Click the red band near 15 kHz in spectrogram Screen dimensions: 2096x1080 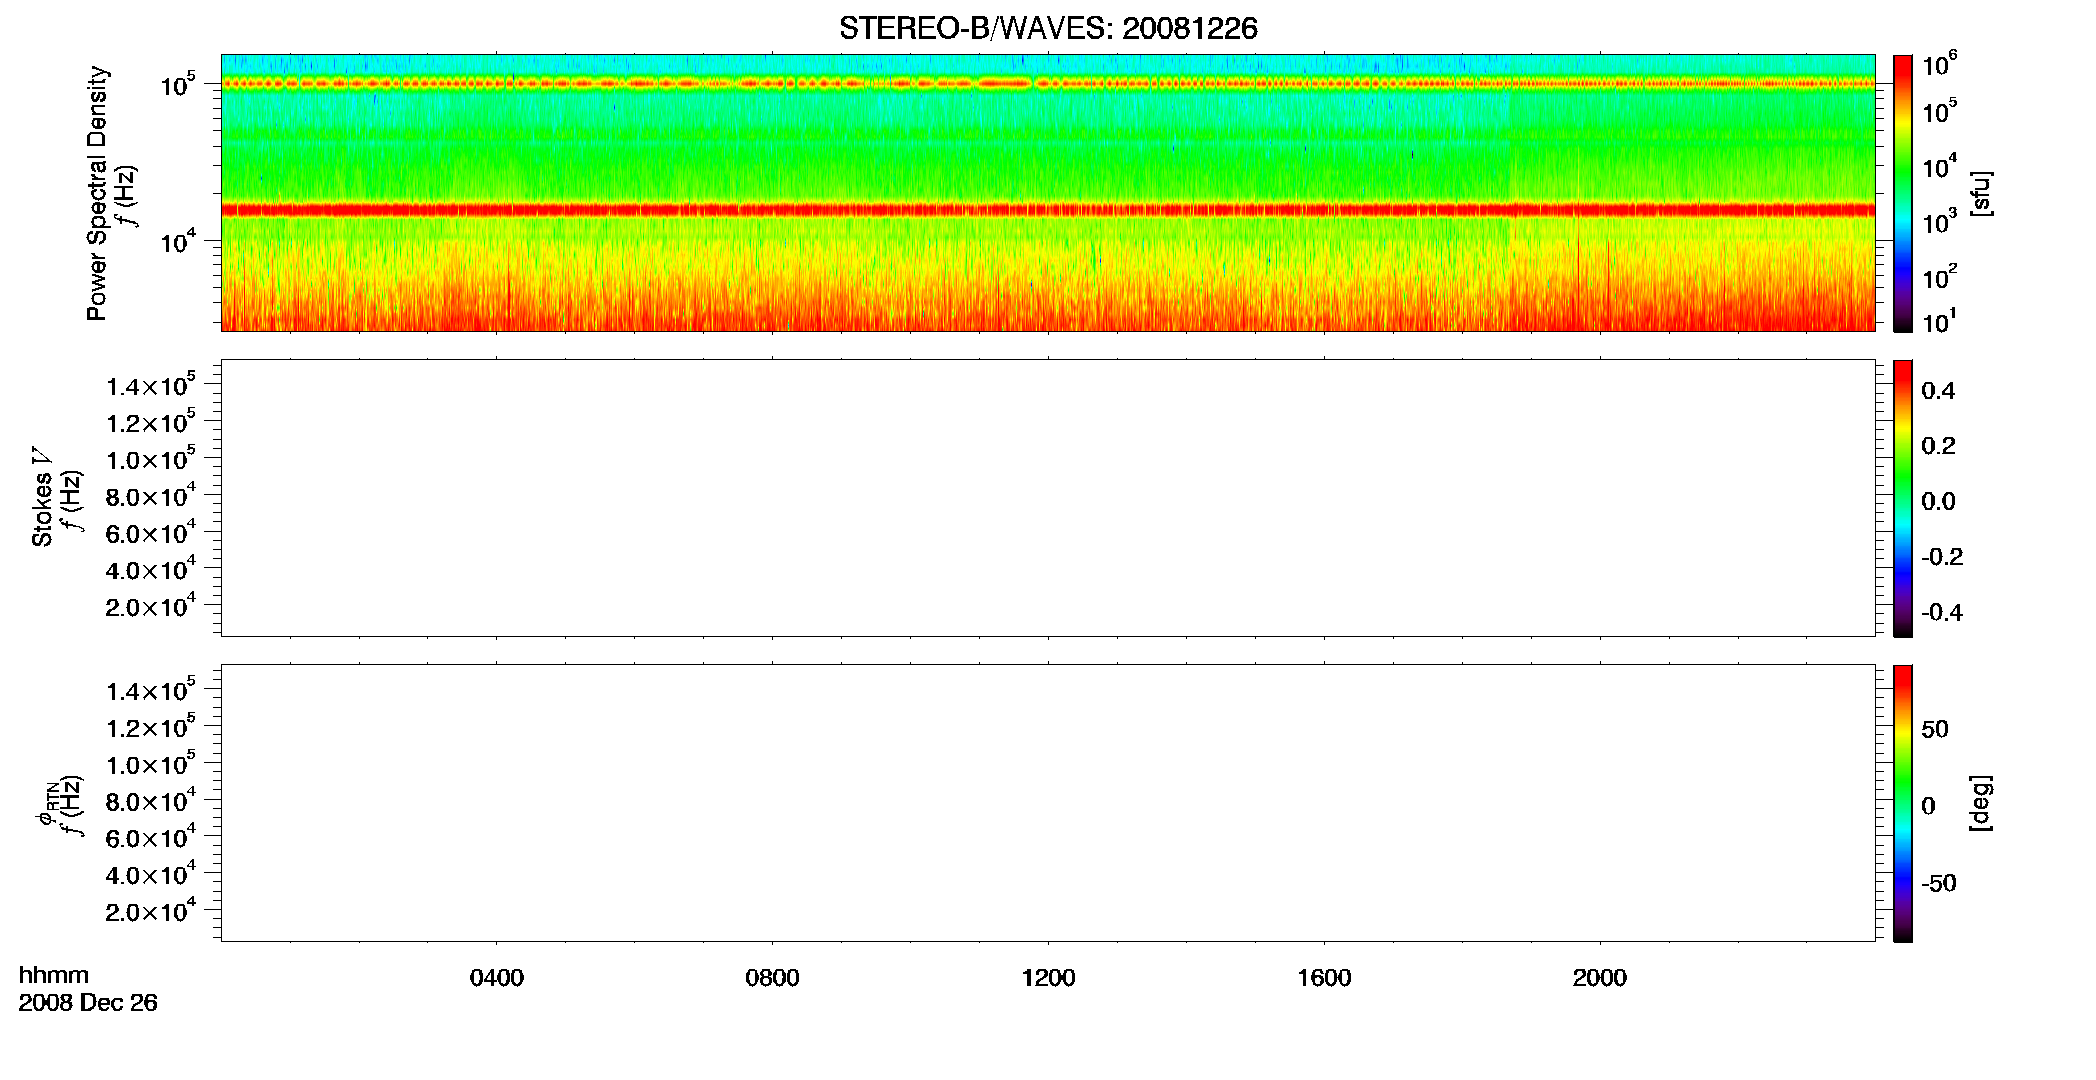pos(1048,210)
